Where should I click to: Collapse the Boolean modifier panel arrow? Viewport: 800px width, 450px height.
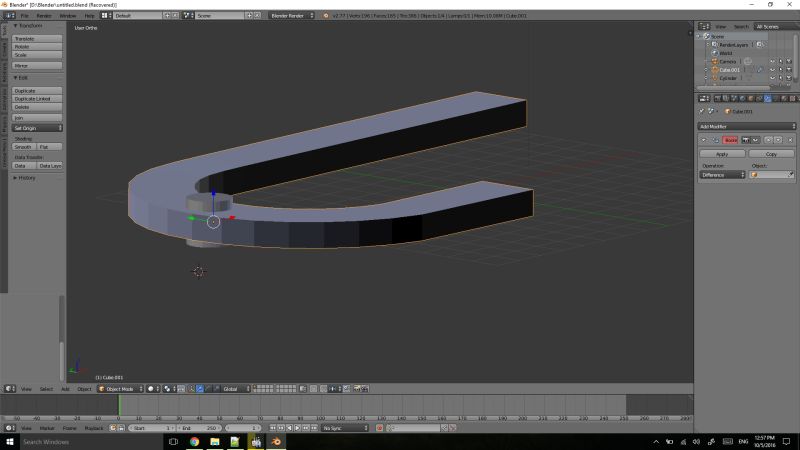click(x=704, y=140)
